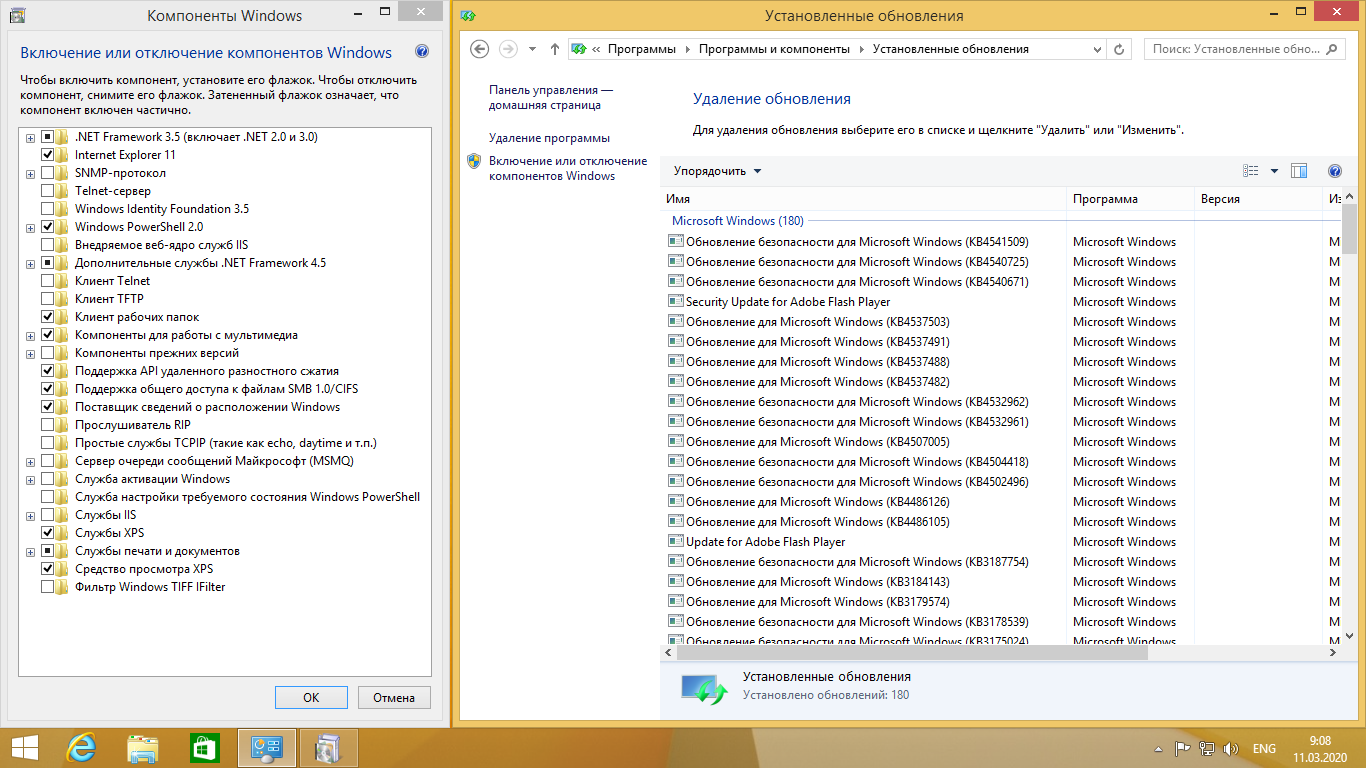1366x768 pixels.
Task: Open the Упорядочить dropdown menu
Action: (717, 171)
